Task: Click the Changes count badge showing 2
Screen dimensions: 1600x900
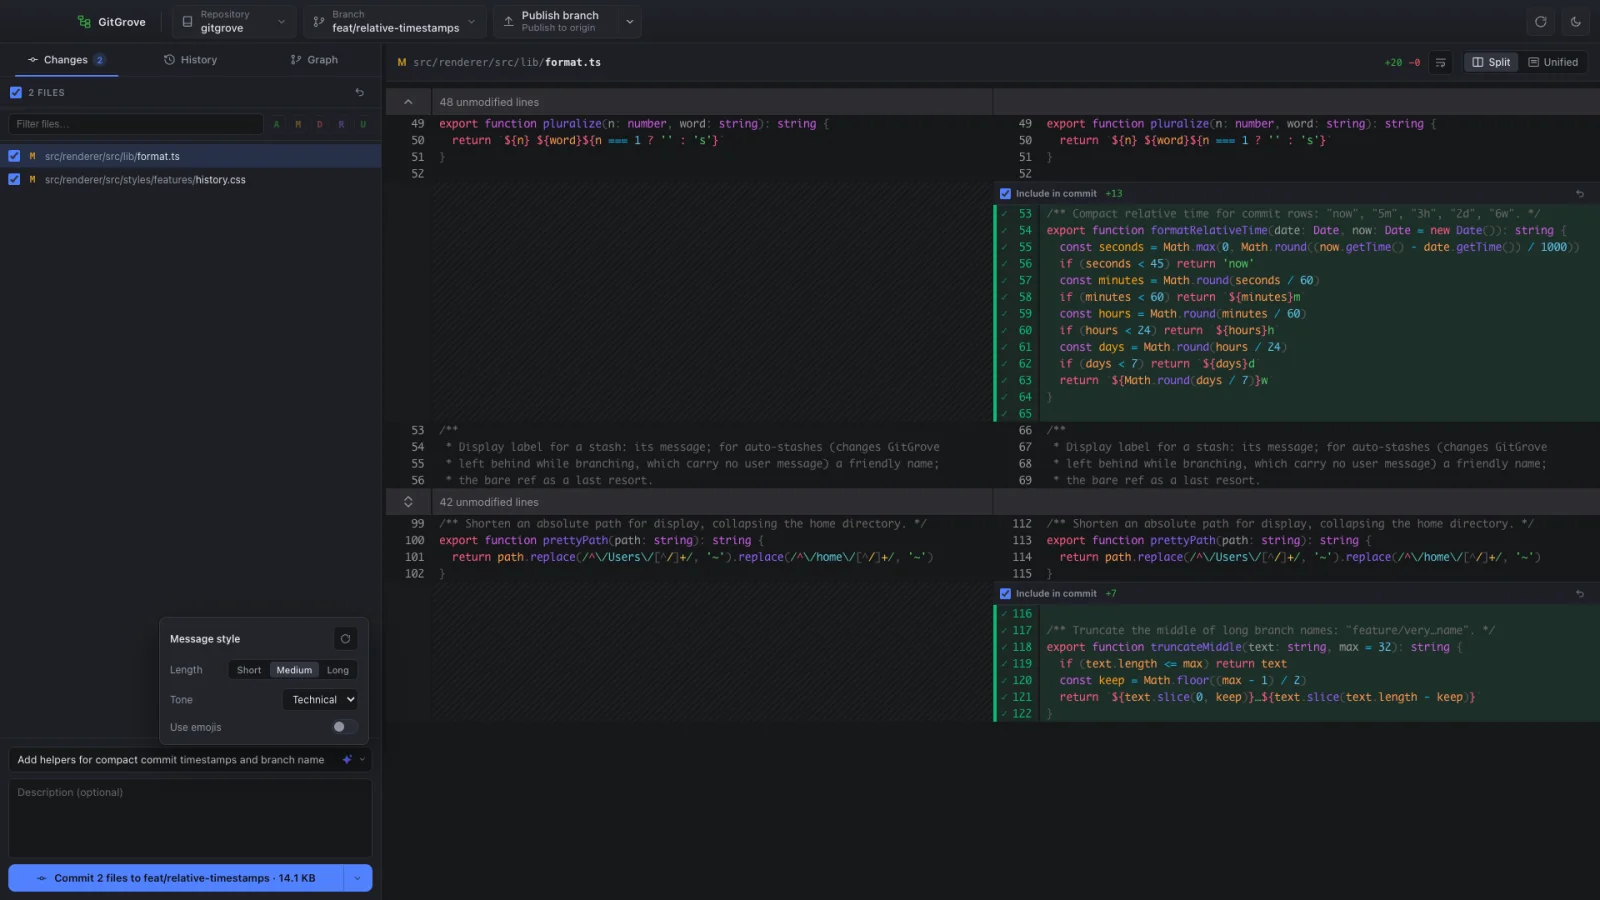Action: point(99,60)
